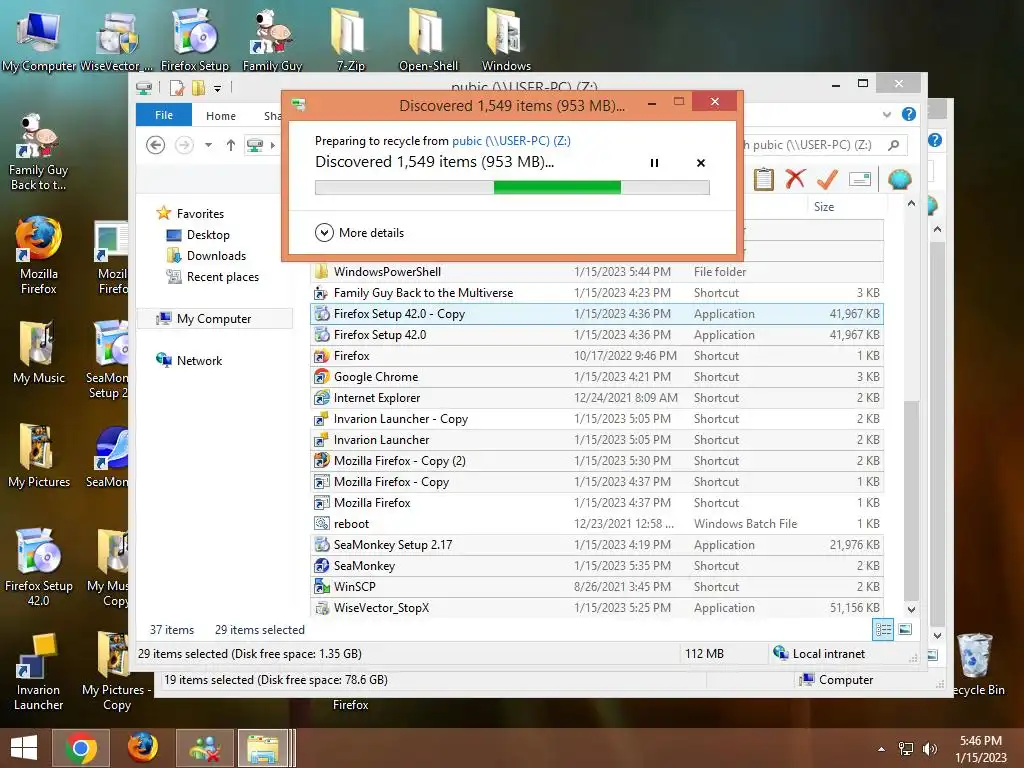The width and height of the screenshot is (1024, 768).
Task: Switch to large icons view button
Action: tap(905, 630)
